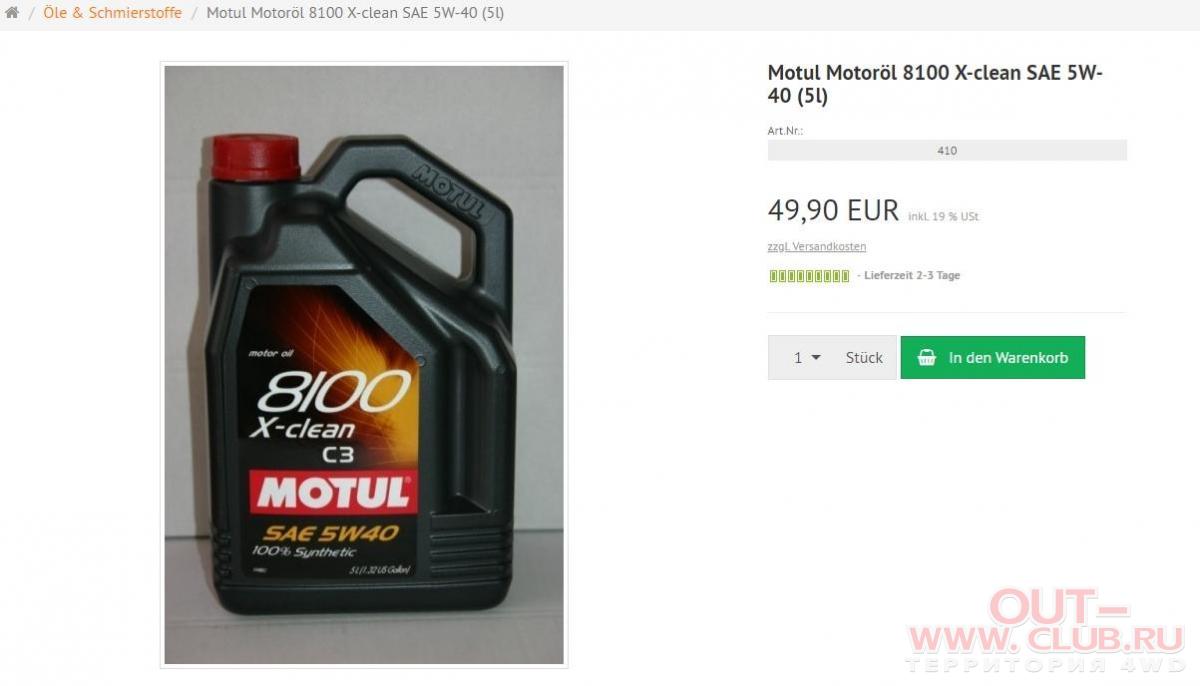1200x686 pixels.
Task: Enlarge the Motul oil canister photo
Action: [x=364, y=364]
